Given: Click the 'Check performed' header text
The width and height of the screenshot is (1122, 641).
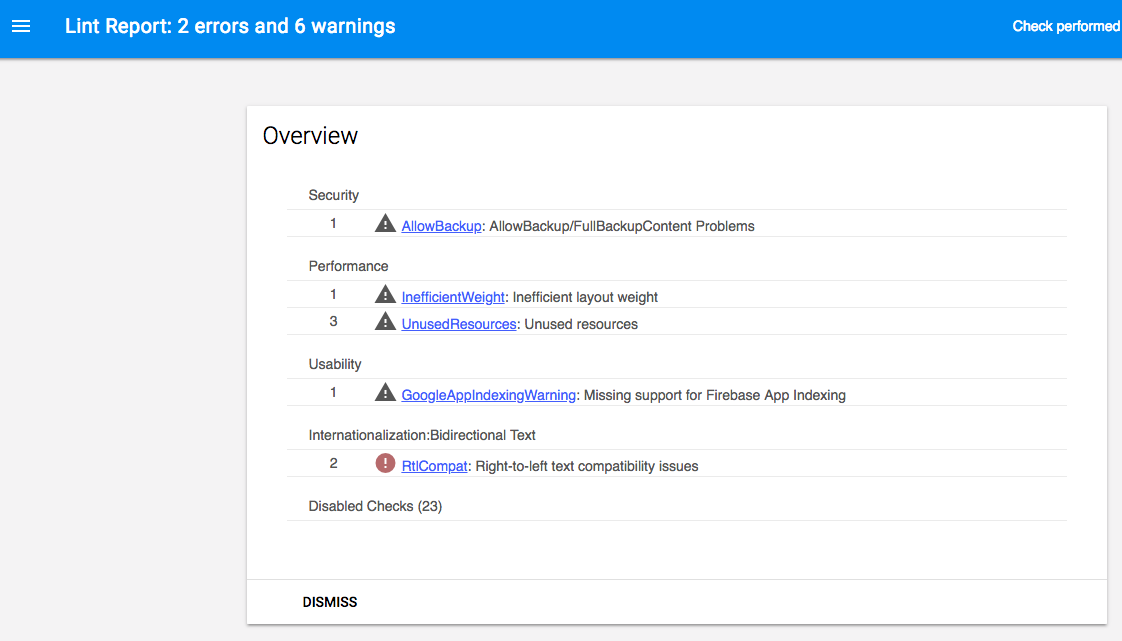Looking at the screenshot, I should [1066, 26].
